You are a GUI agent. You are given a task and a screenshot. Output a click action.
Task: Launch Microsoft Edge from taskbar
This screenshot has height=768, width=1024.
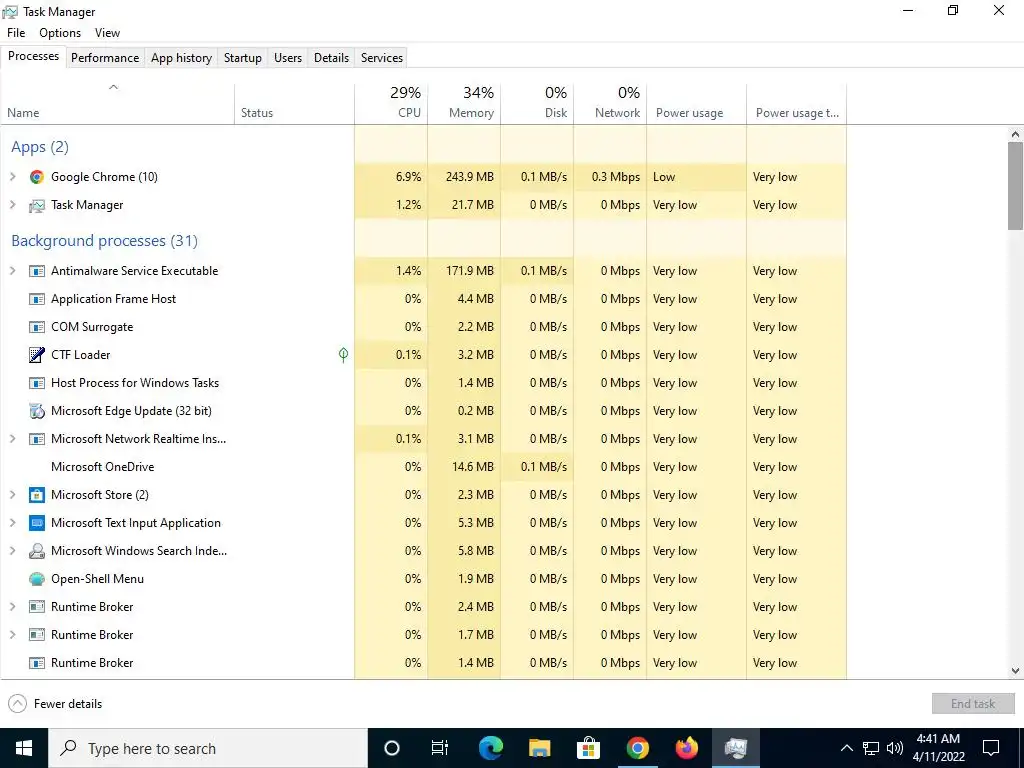(x=490, y=748)
